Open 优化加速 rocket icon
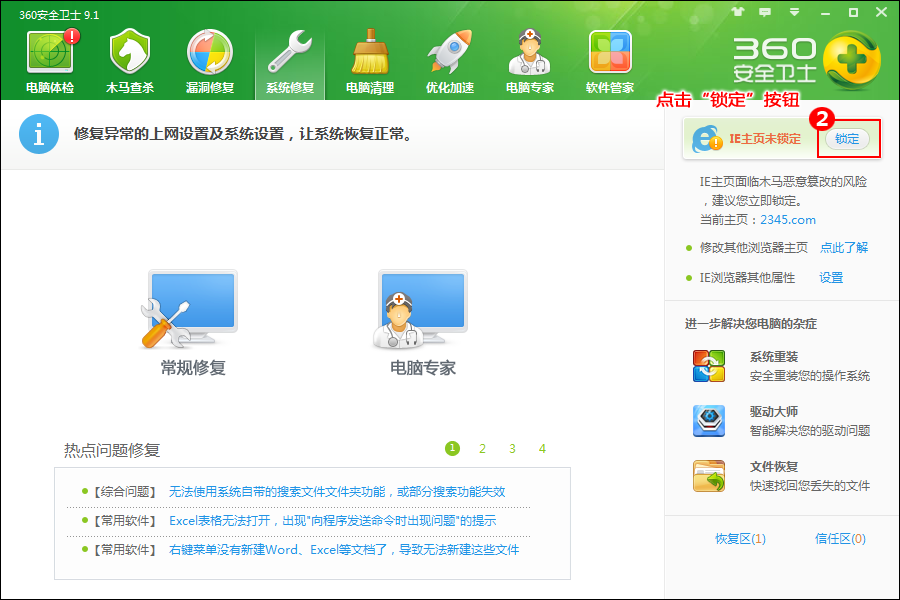The width and height of the screenshot is (900, 600). pyautogui.click(x=449, y=52)
